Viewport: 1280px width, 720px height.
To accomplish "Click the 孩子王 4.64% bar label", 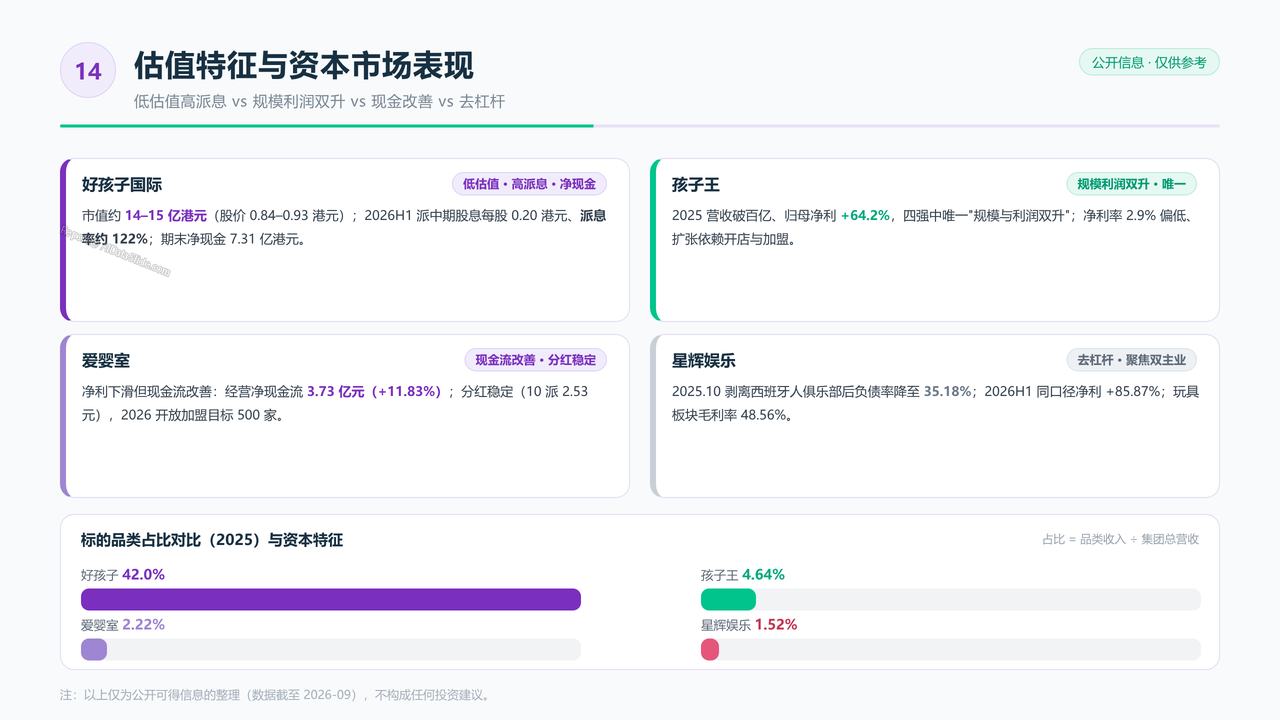I will tap(743, 575).
